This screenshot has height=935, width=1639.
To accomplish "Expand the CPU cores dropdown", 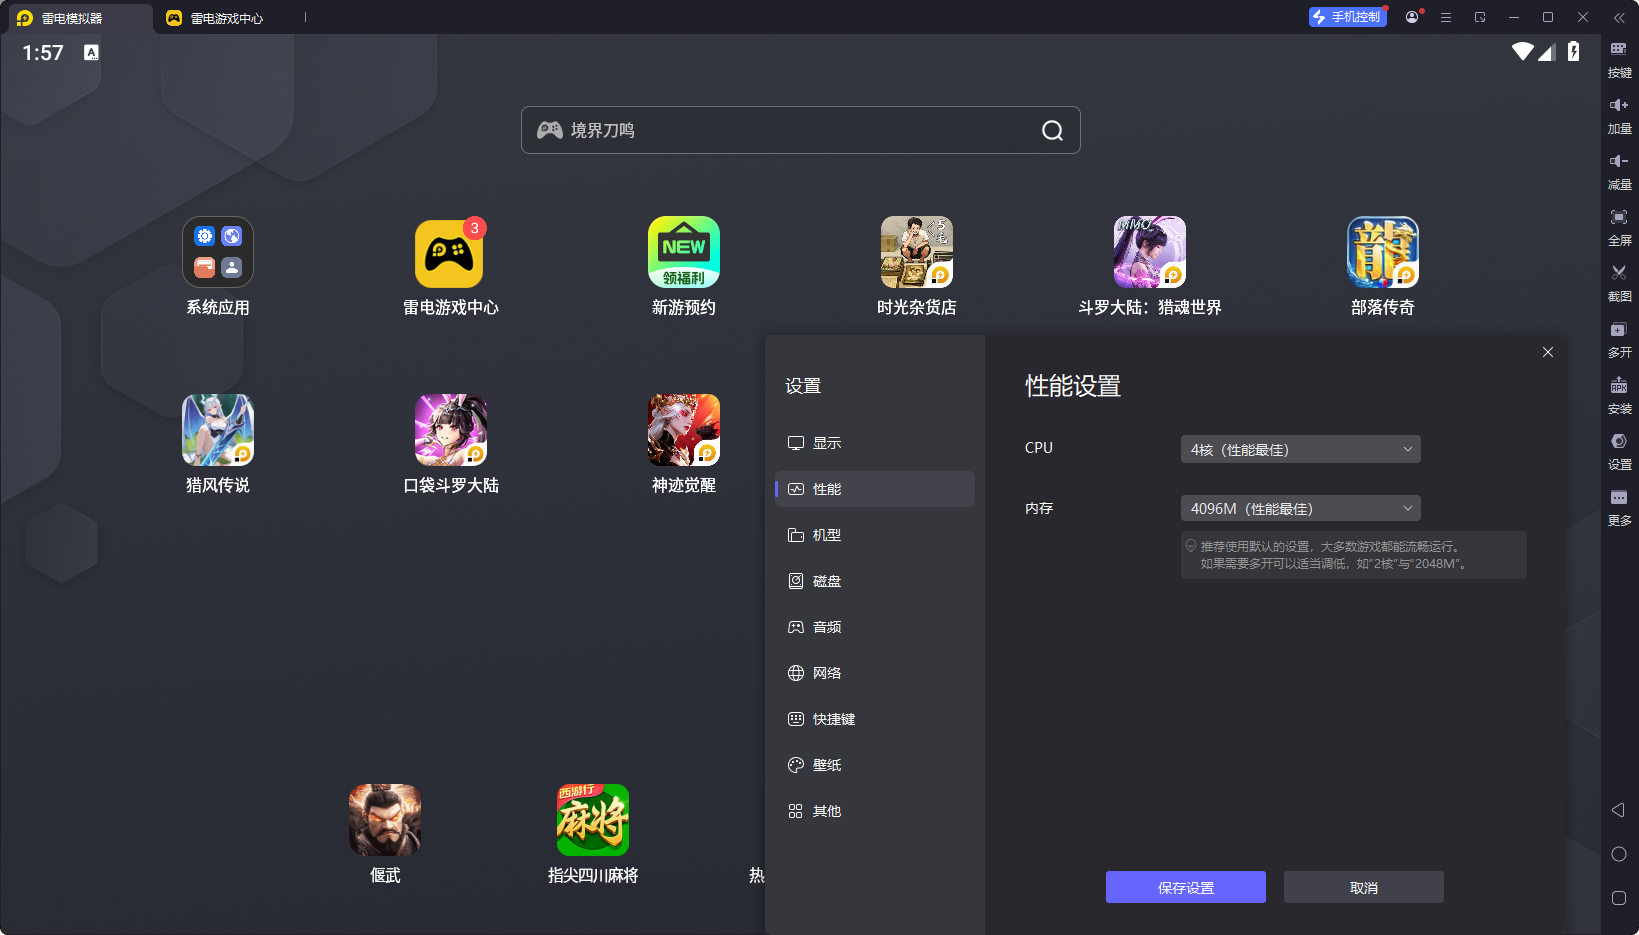I will (x=1300, y=449).
